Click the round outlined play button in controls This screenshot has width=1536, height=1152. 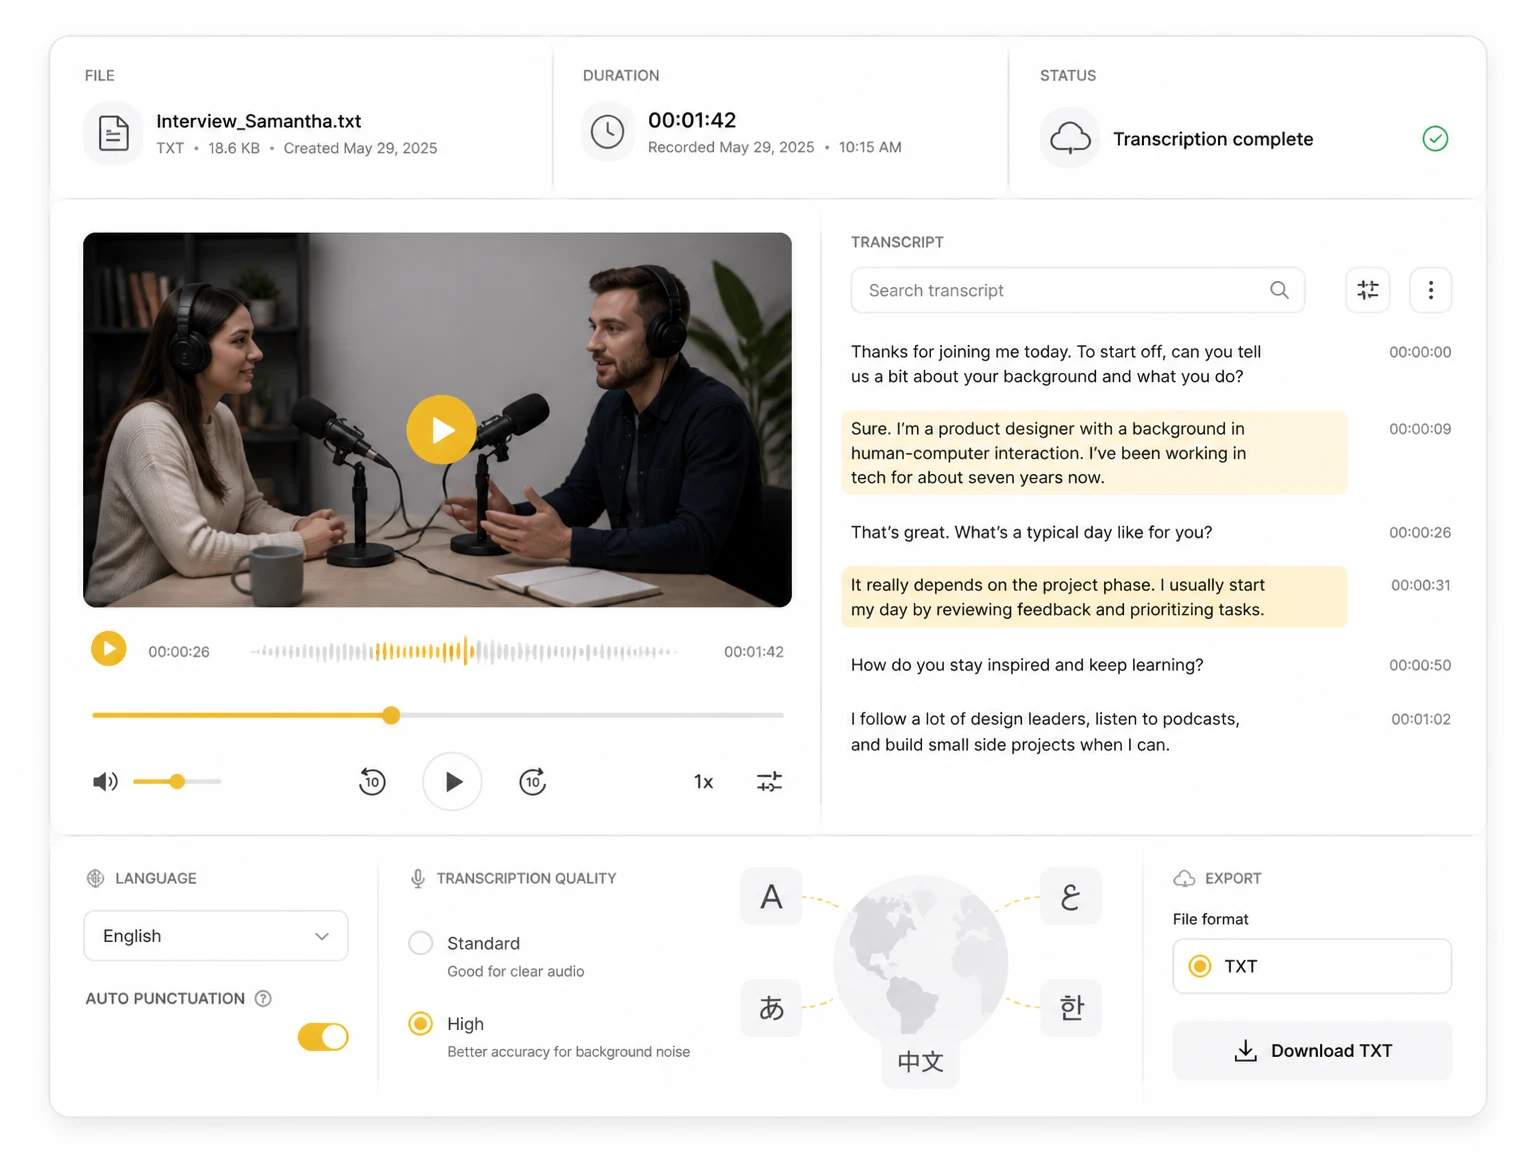(452, 781)
